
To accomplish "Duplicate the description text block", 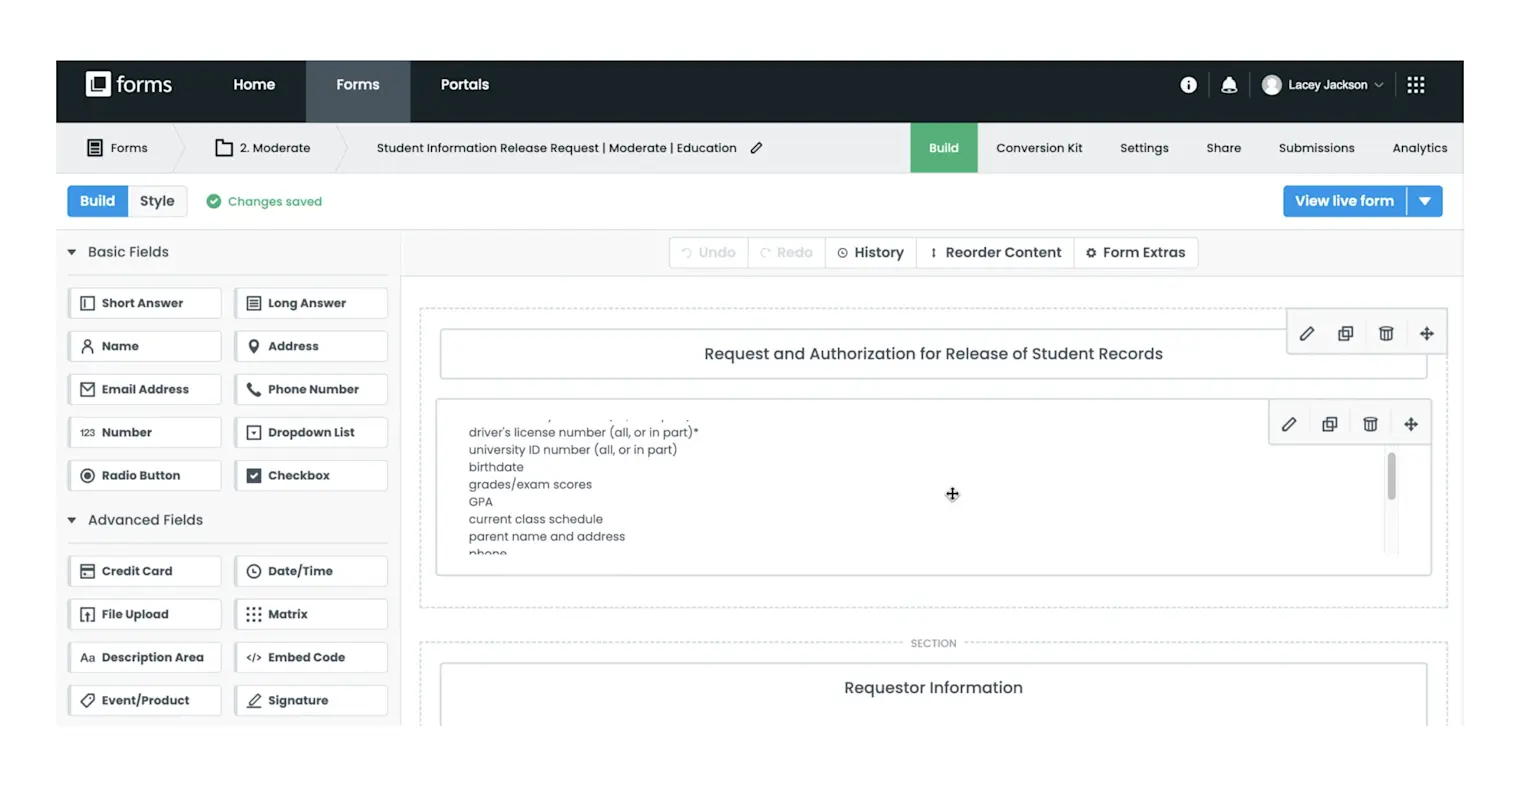I will (1330, 424).
